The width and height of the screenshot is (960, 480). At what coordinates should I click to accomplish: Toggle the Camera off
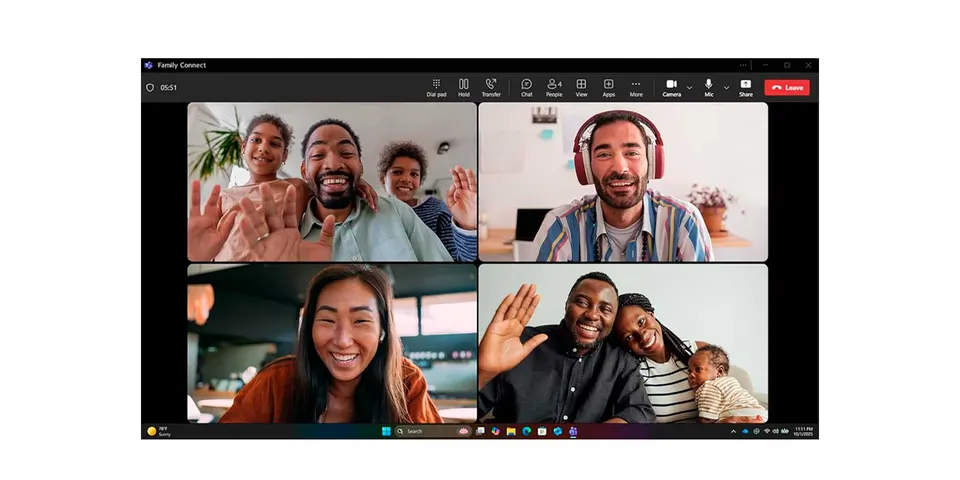pyautogui.click(x=672, y=88)
